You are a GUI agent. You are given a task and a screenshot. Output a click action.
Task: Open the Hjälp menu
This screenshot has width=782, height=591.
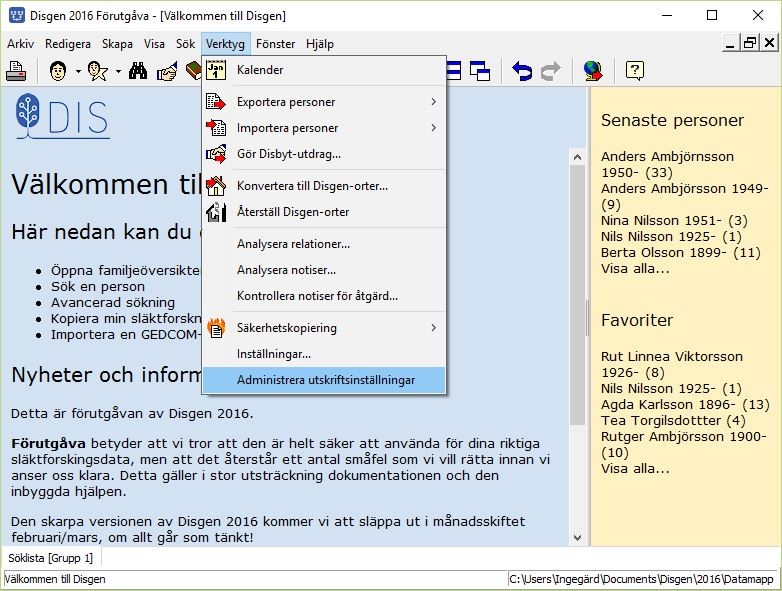tap(320, 44)
